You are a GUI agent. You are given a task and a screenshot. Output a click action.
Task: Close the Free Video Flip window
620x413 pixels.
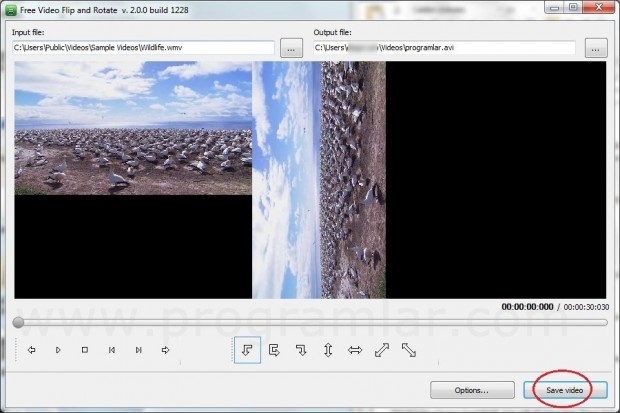599,8
